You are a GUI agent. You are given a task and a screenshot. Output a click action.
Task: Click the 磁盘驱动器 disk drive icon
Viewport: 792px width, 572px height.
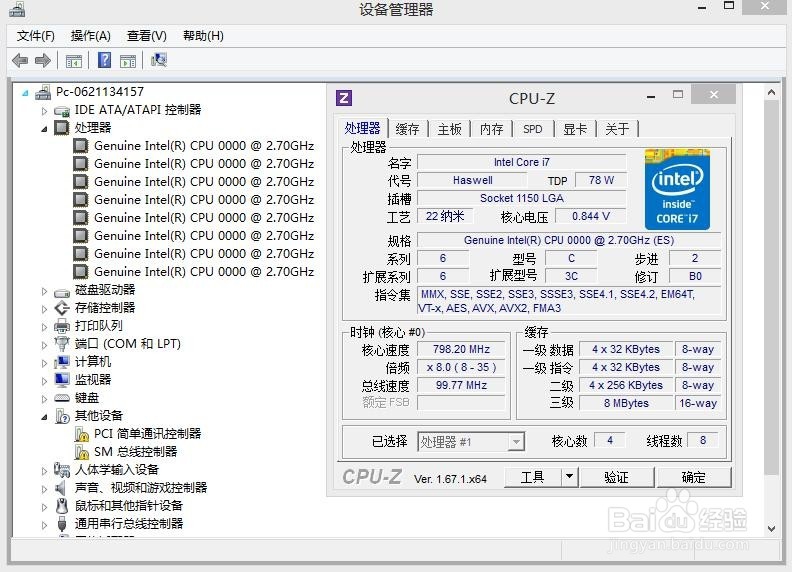click(x=62, y=291)
